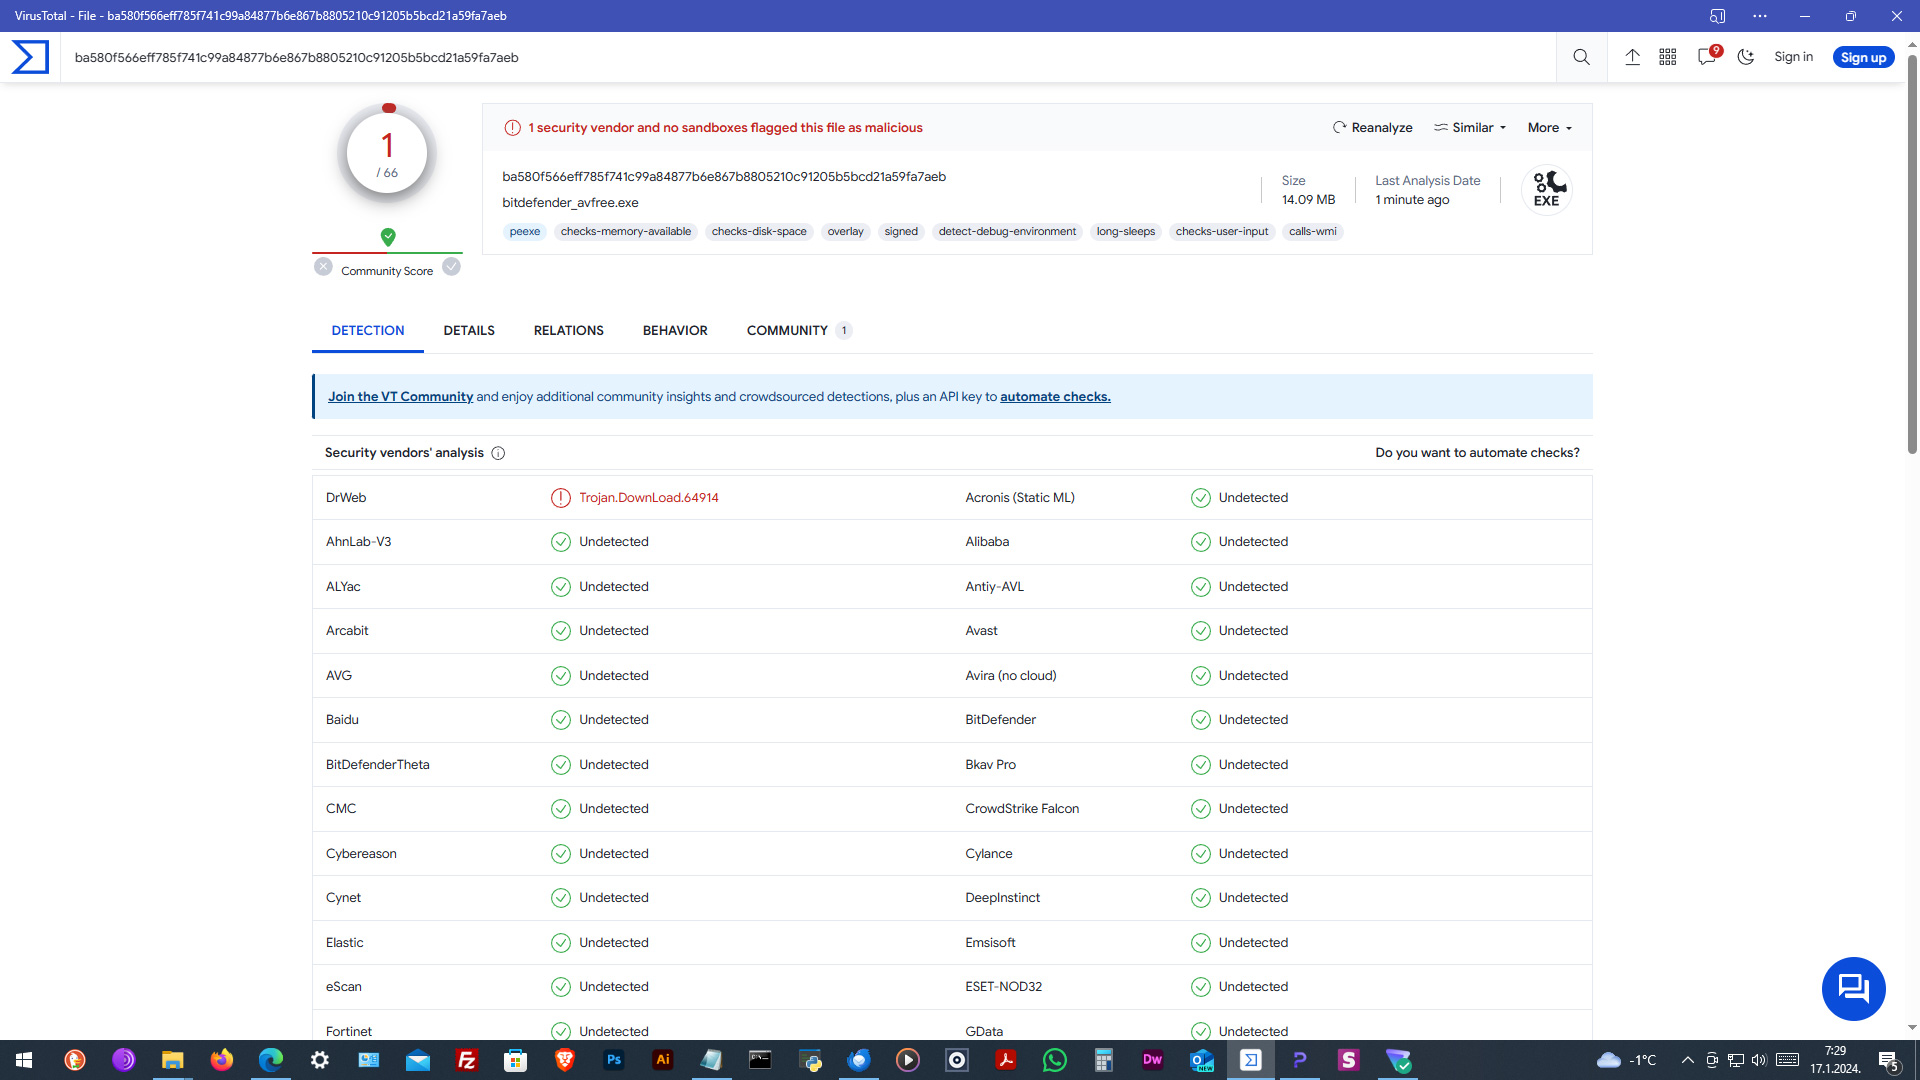Click the VirusTotal logo icon
This screenshot has width=1920, height=1080.
coord(30,57)
